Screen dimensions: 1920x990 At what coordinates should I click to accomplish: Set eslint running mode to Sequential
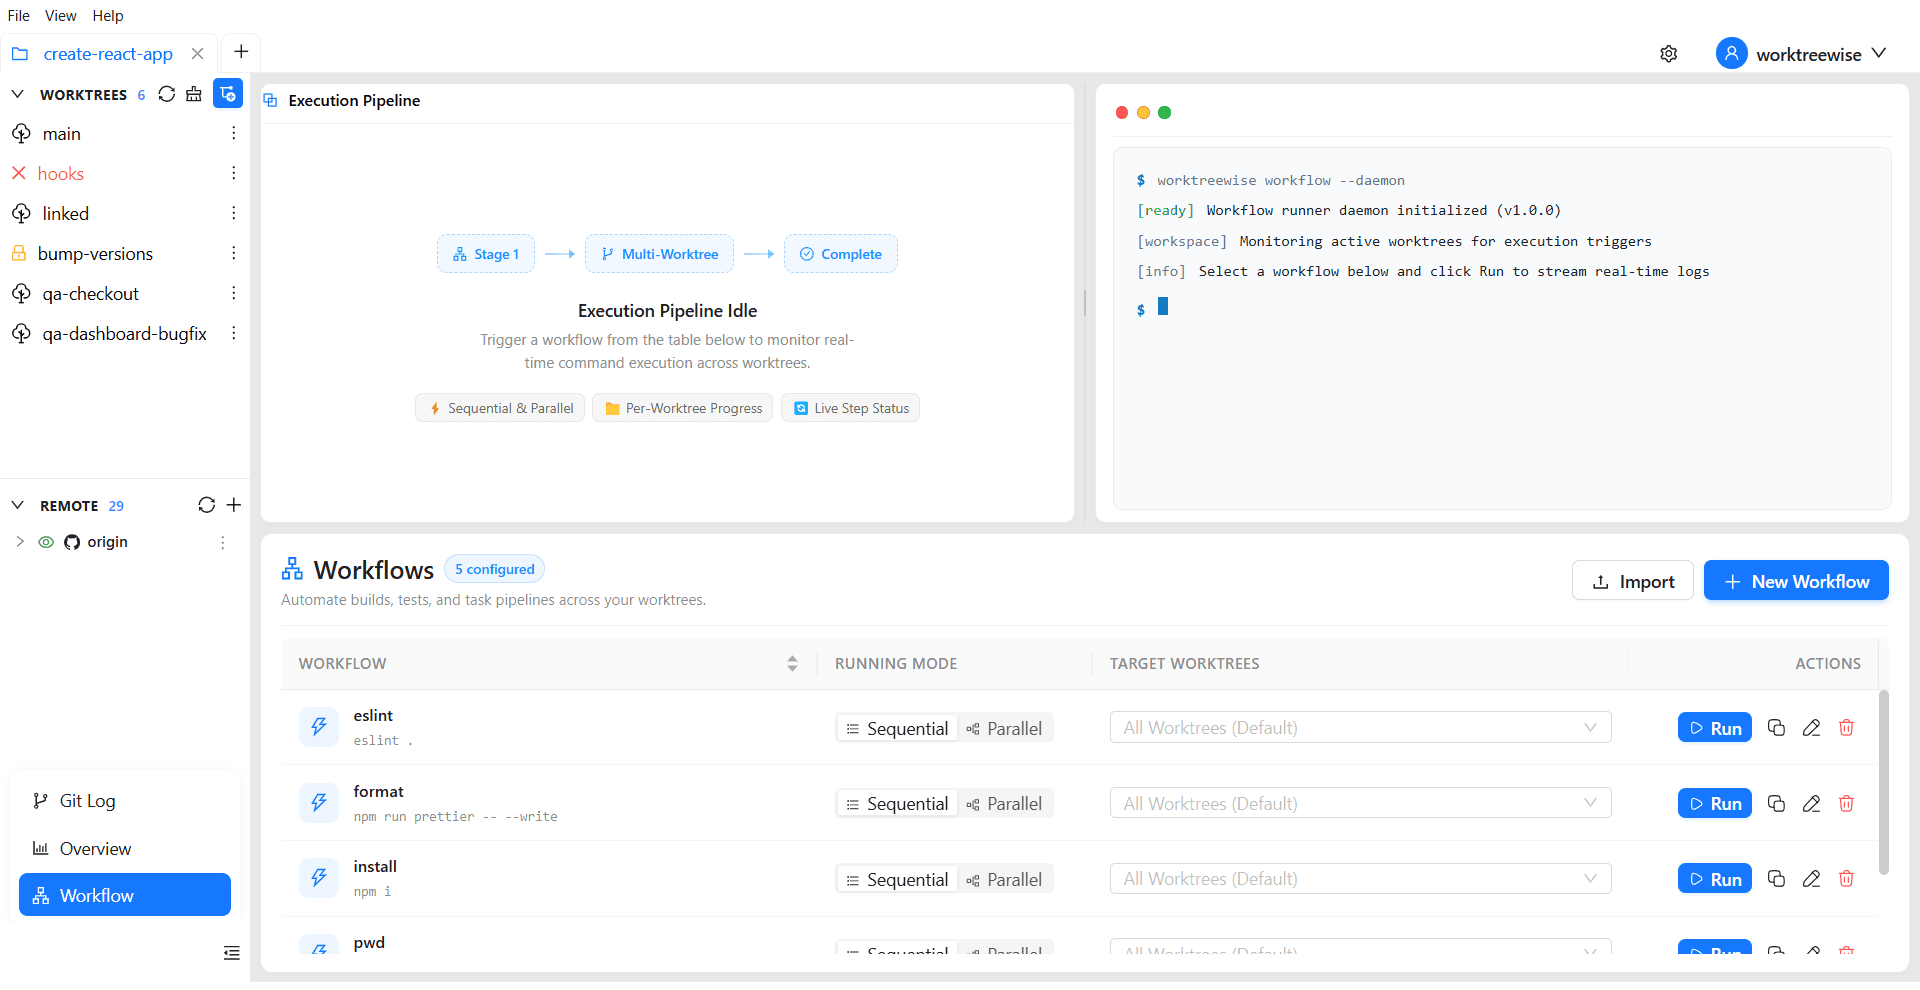[x=897, y=729]
